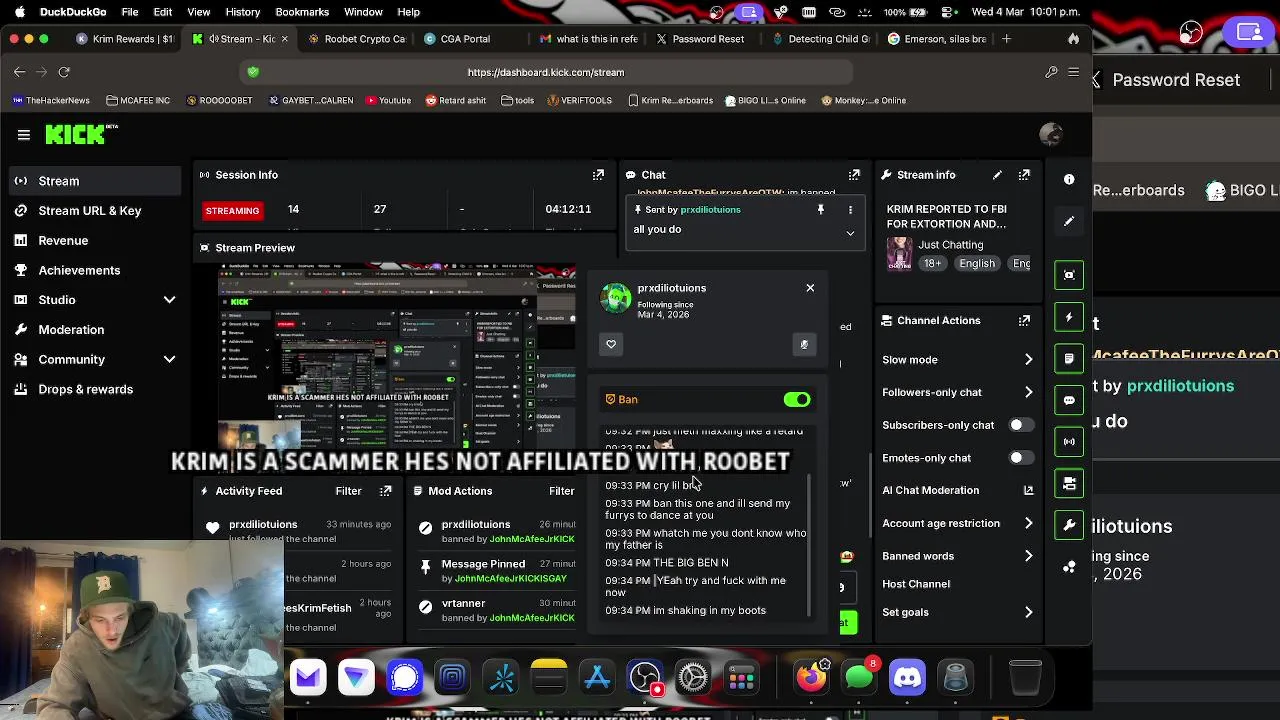
Task: Go to Stream in the sidebar
Action: [95, 181]
